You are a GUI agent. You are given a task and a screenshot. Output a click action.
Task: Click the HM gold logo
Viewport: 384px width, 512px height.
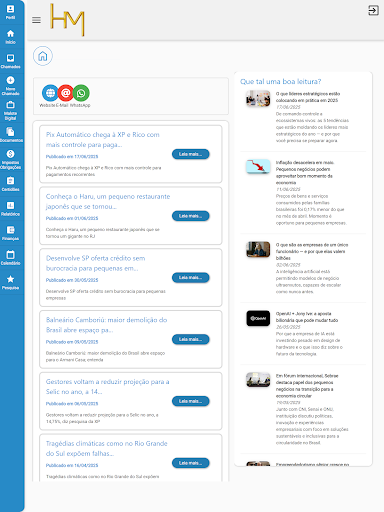point(67,20)
